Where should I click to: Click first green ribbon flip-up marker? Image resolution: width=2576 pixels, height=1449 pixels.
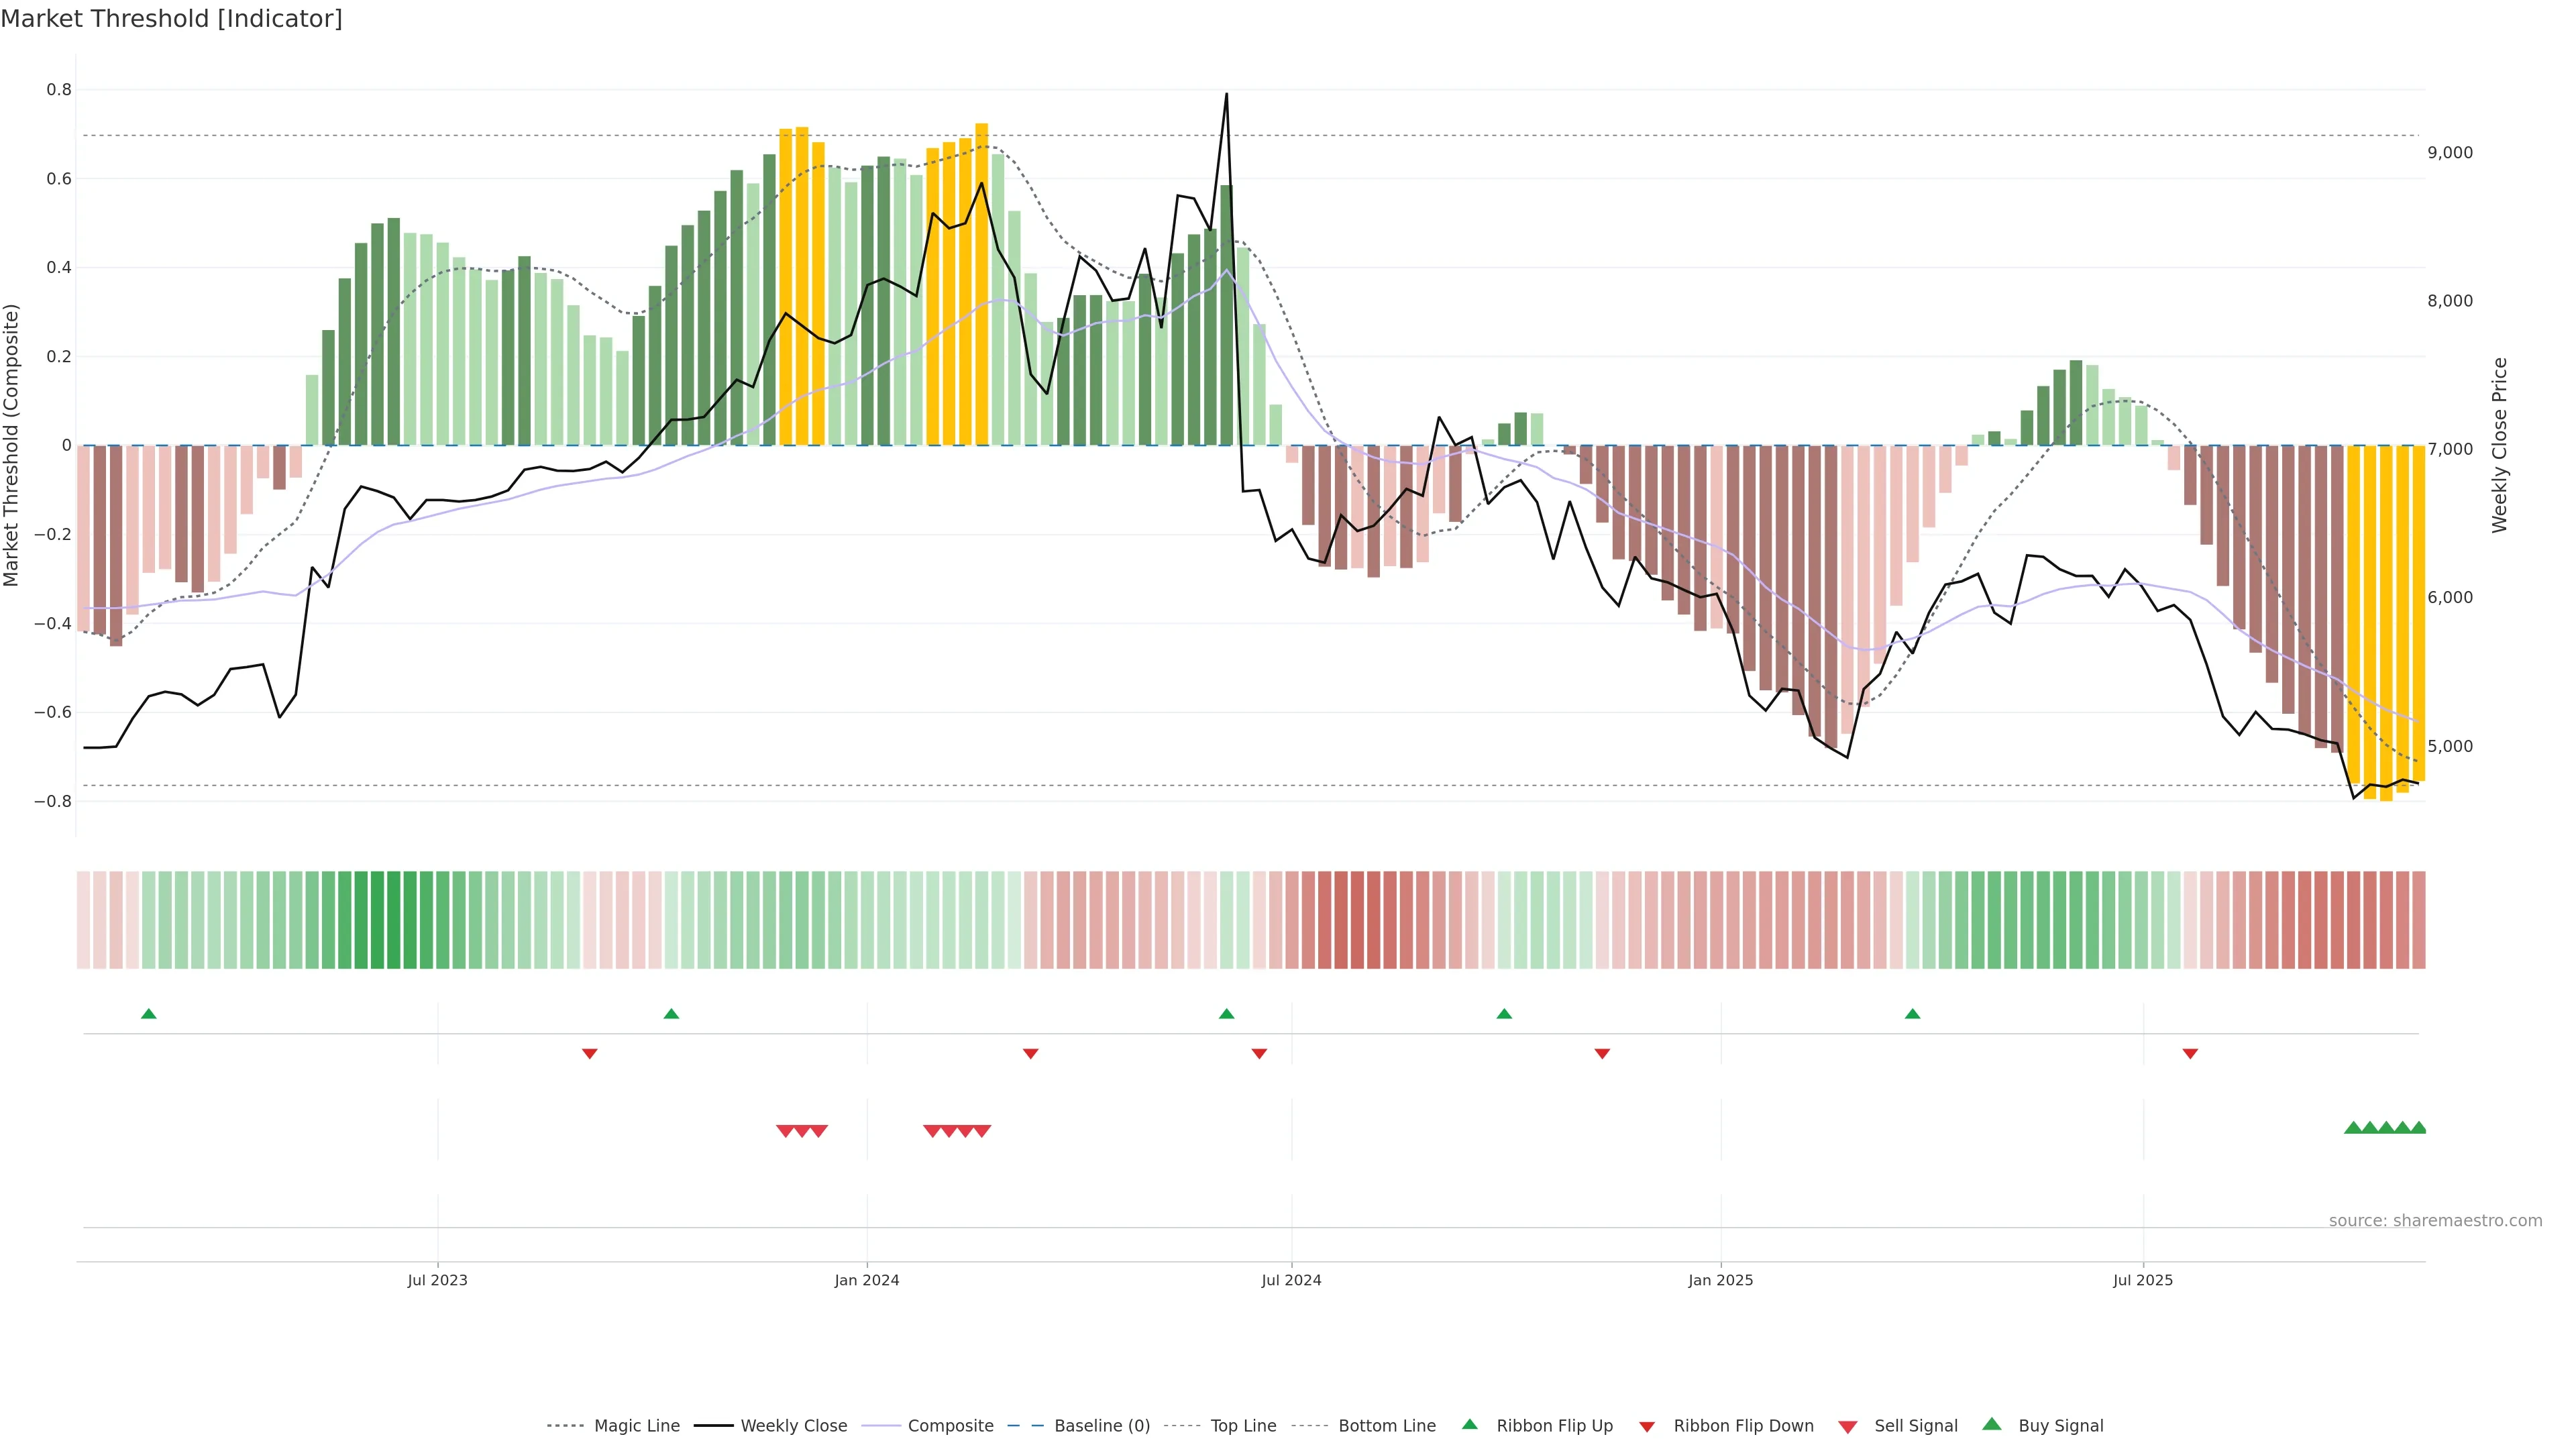click(x=149, y=1014)
